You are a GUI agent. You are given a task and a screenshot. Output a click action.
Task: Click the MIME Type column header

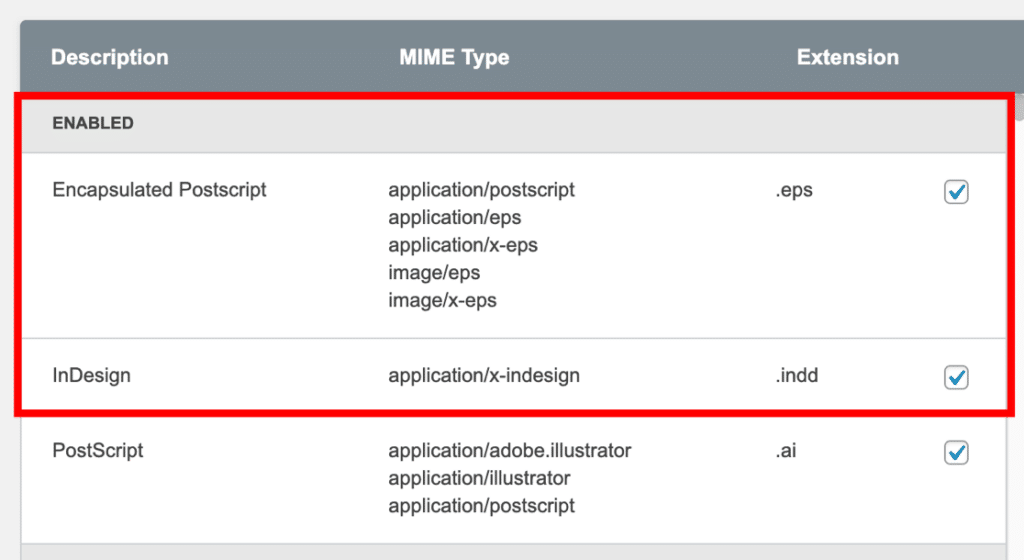[454, 57]
